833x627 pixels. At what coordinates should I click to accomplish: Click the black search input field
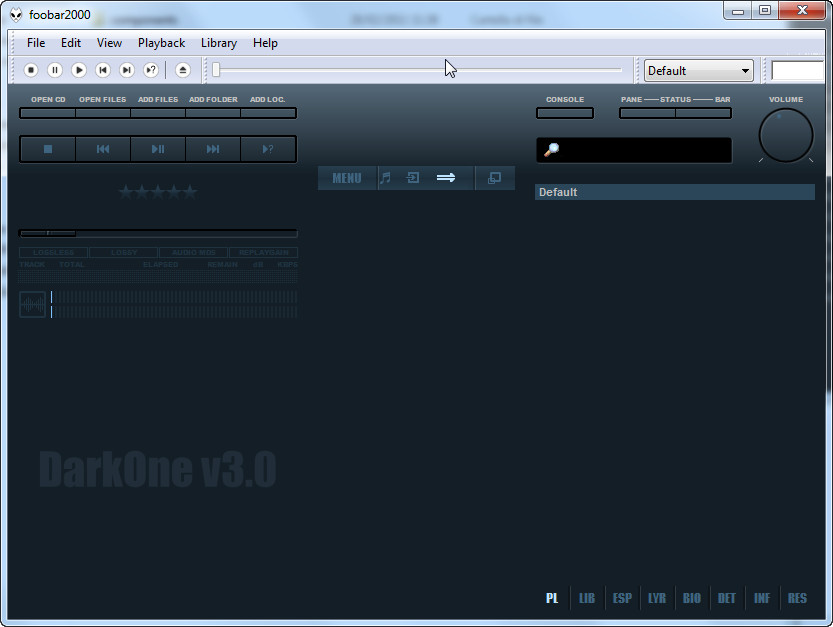[634, 150]
